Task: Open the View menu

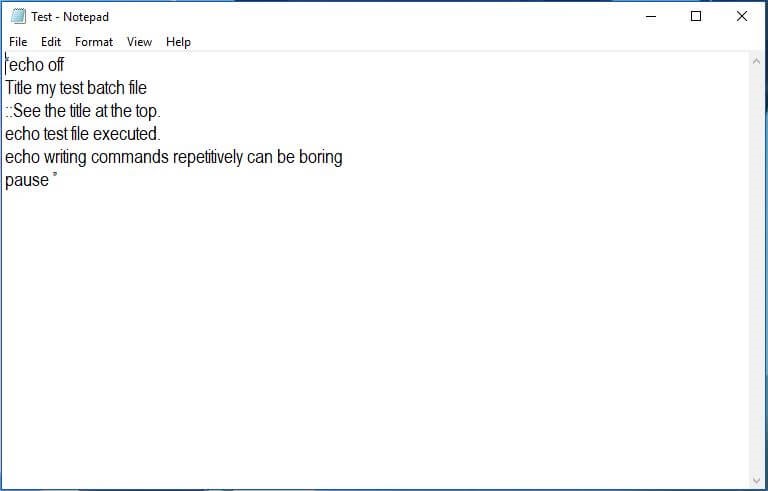Action: tap(140, 42)
